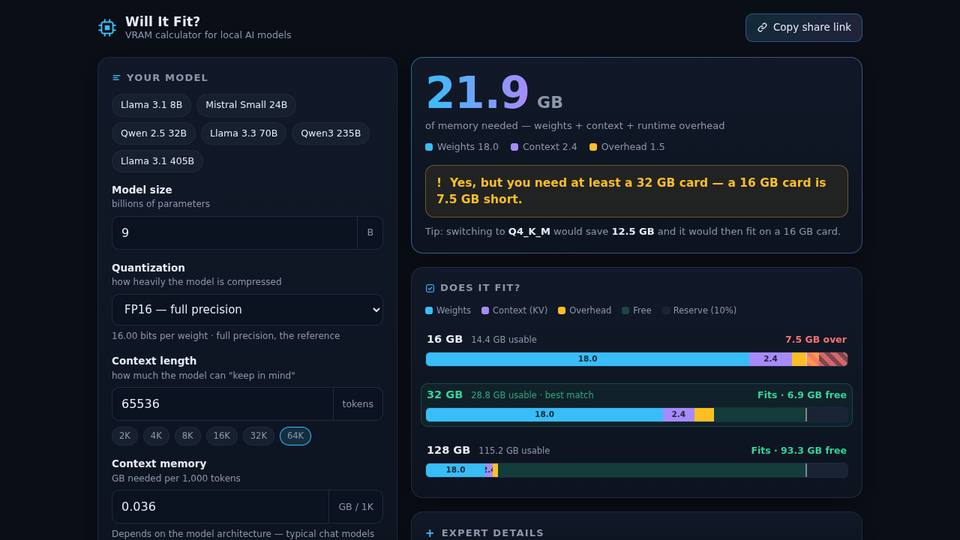The height and width of the screenshot is (540, 960).
Task: Click the link icon in Copy share link
Action: pyautogui.click(x=762, y=28)
